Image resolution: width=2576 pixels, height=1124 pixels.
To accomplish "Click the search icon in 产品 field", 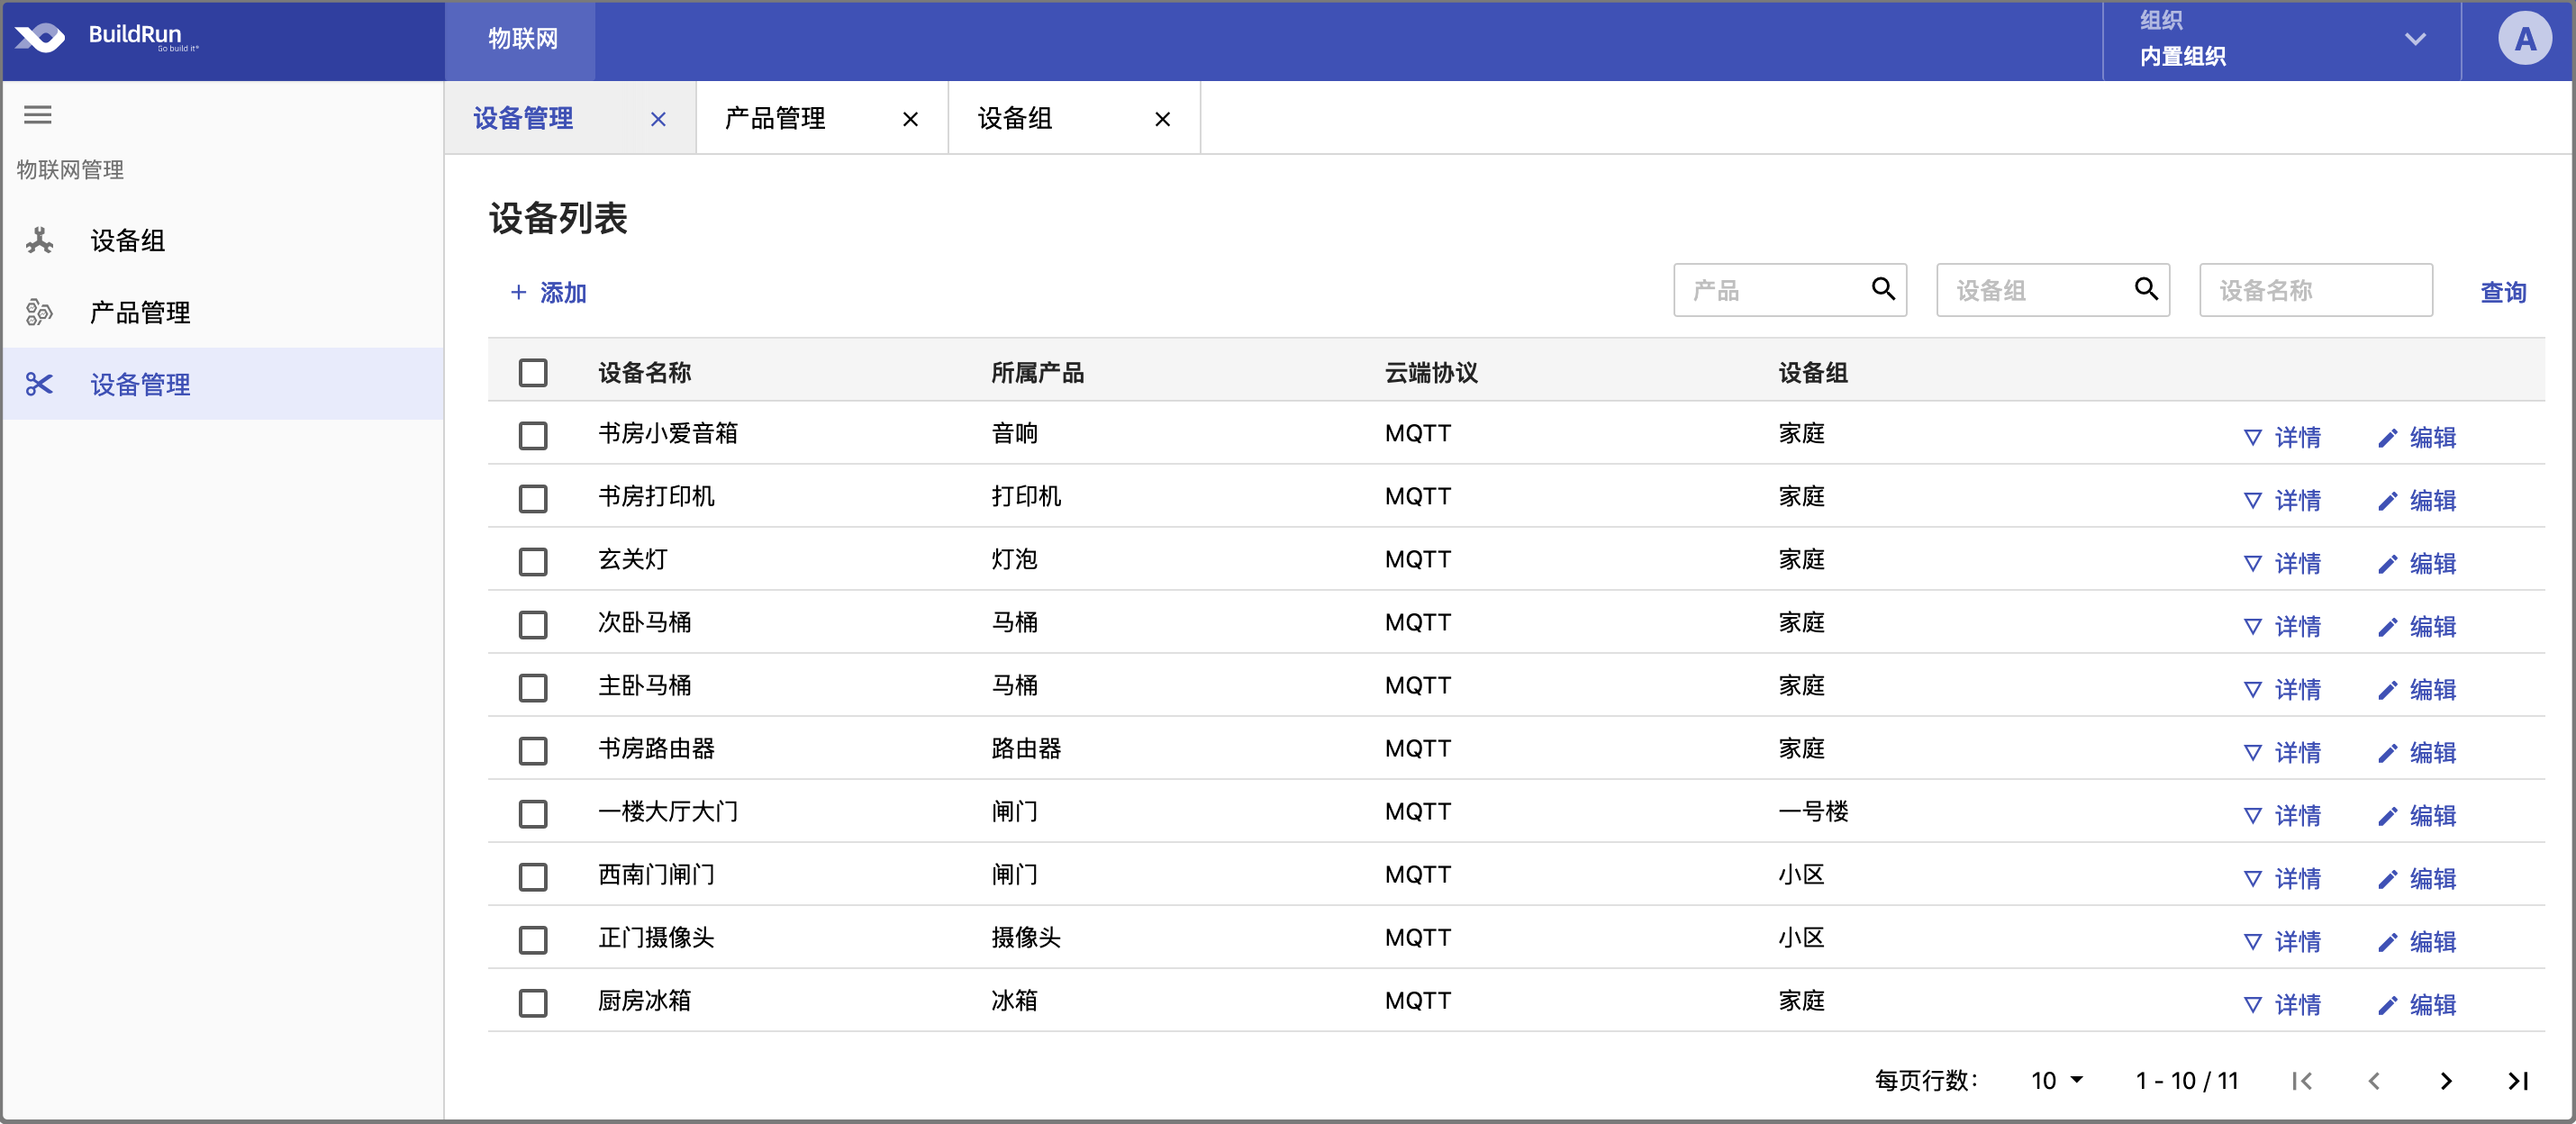I will [1883, 289].
